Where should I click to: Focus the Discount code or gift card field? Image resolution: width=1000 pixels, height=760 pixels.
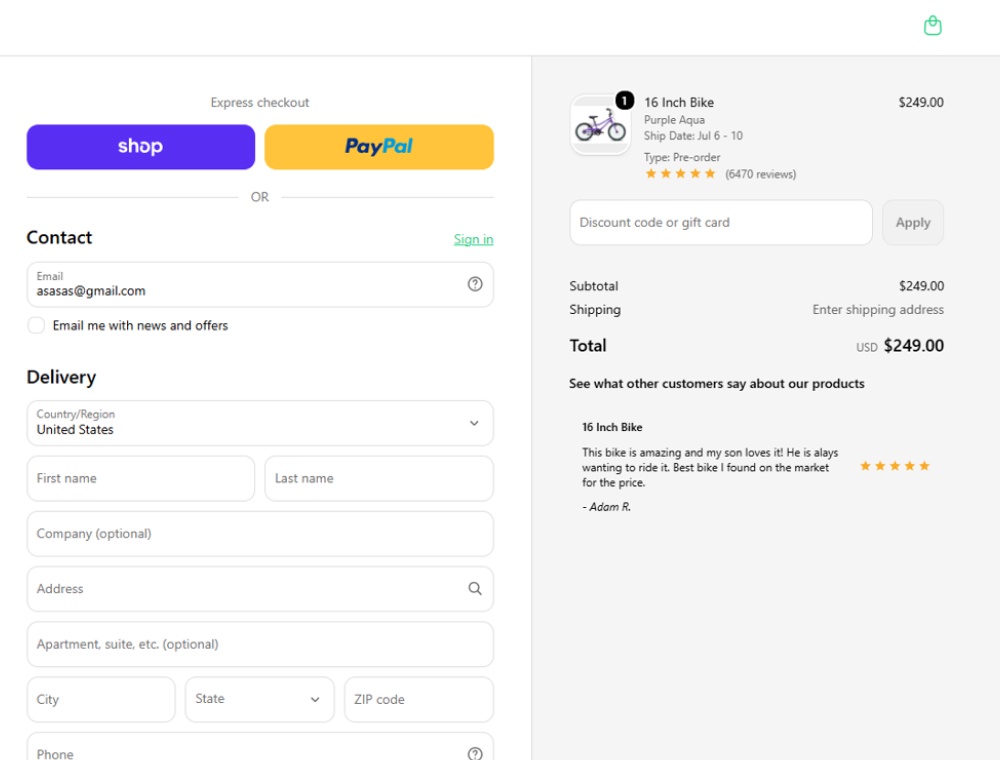click(x=721, y=223)
